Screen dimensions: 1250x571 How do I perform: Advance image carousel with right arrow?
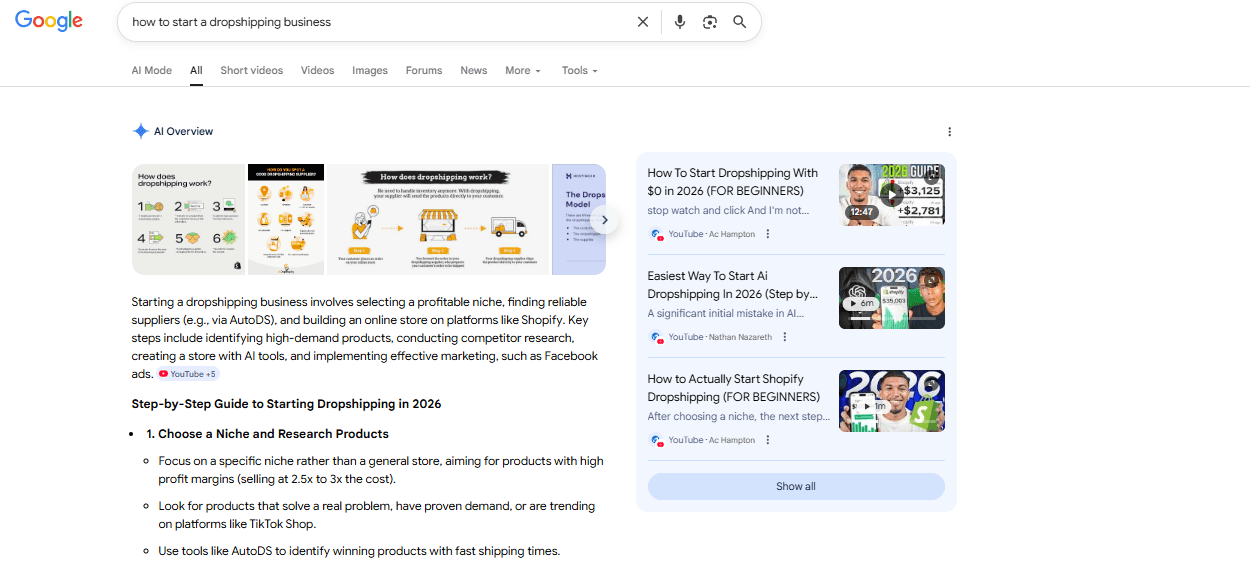tap(604, 219)
